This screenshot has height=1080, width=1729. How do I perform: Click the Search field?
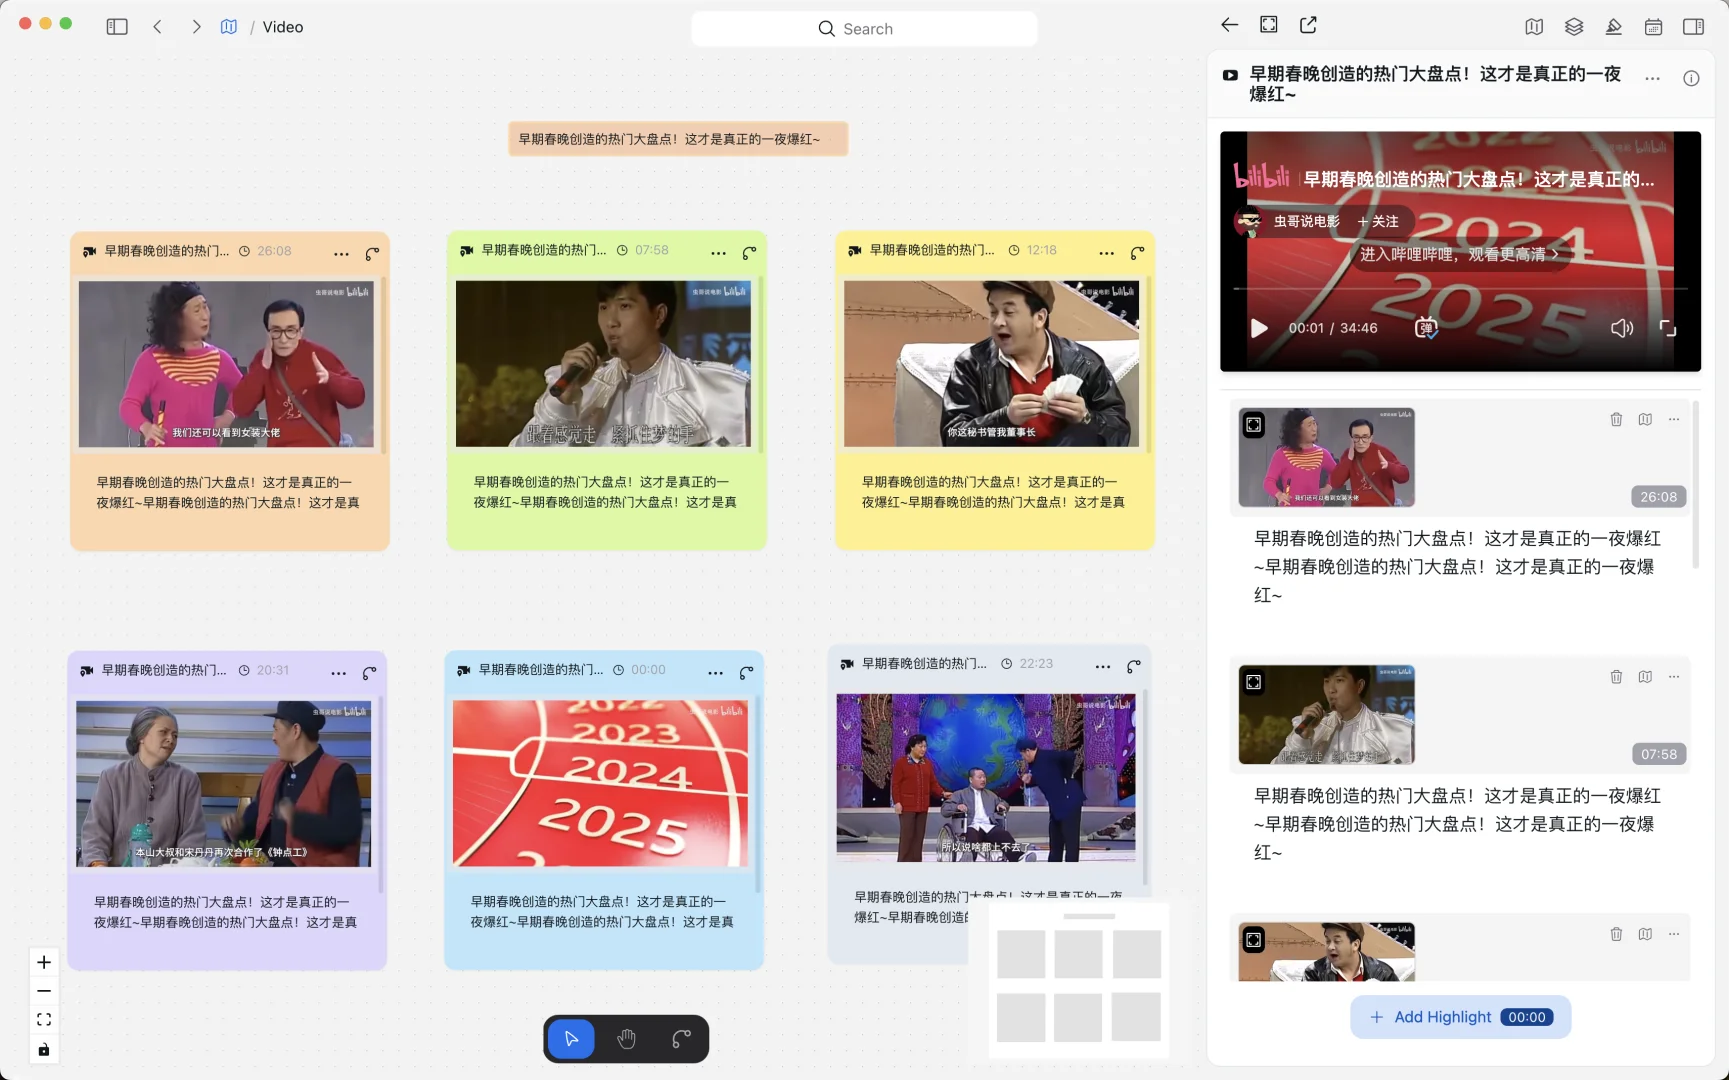coord(864,29)
